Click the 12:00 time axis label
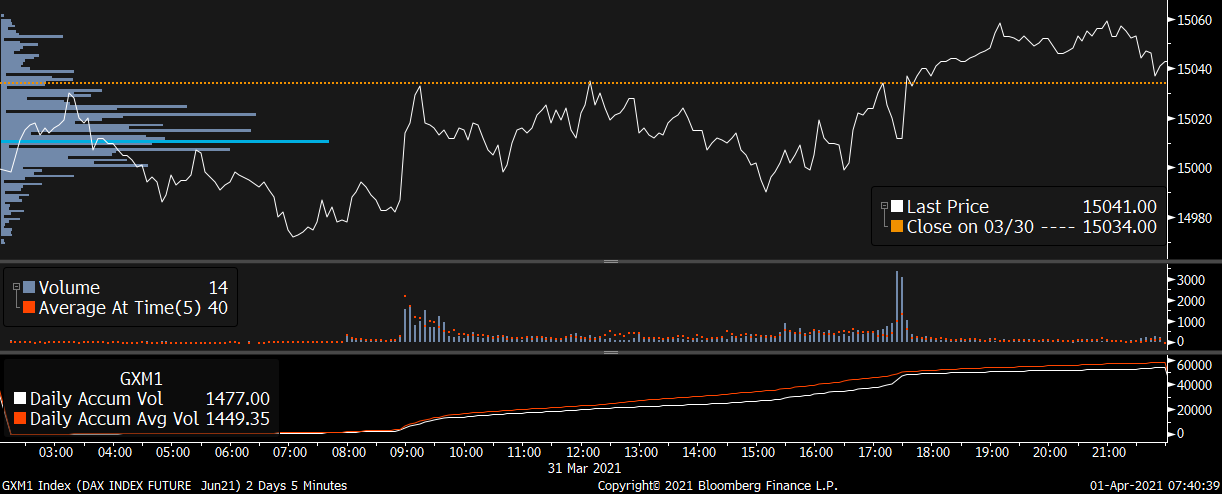 tap(582, 453)
